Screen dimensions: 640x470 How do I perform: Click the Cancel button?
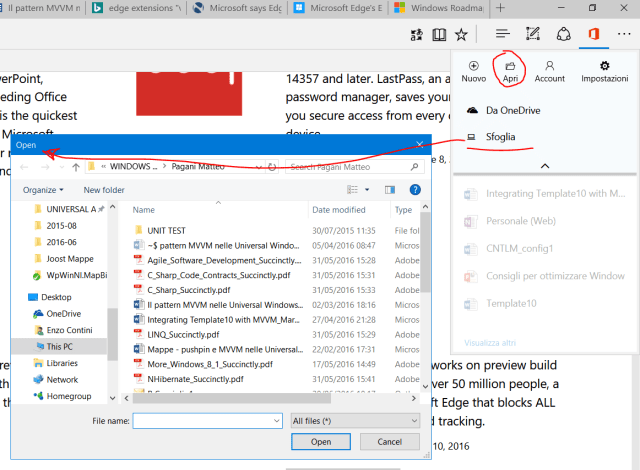tap(389, 442)
